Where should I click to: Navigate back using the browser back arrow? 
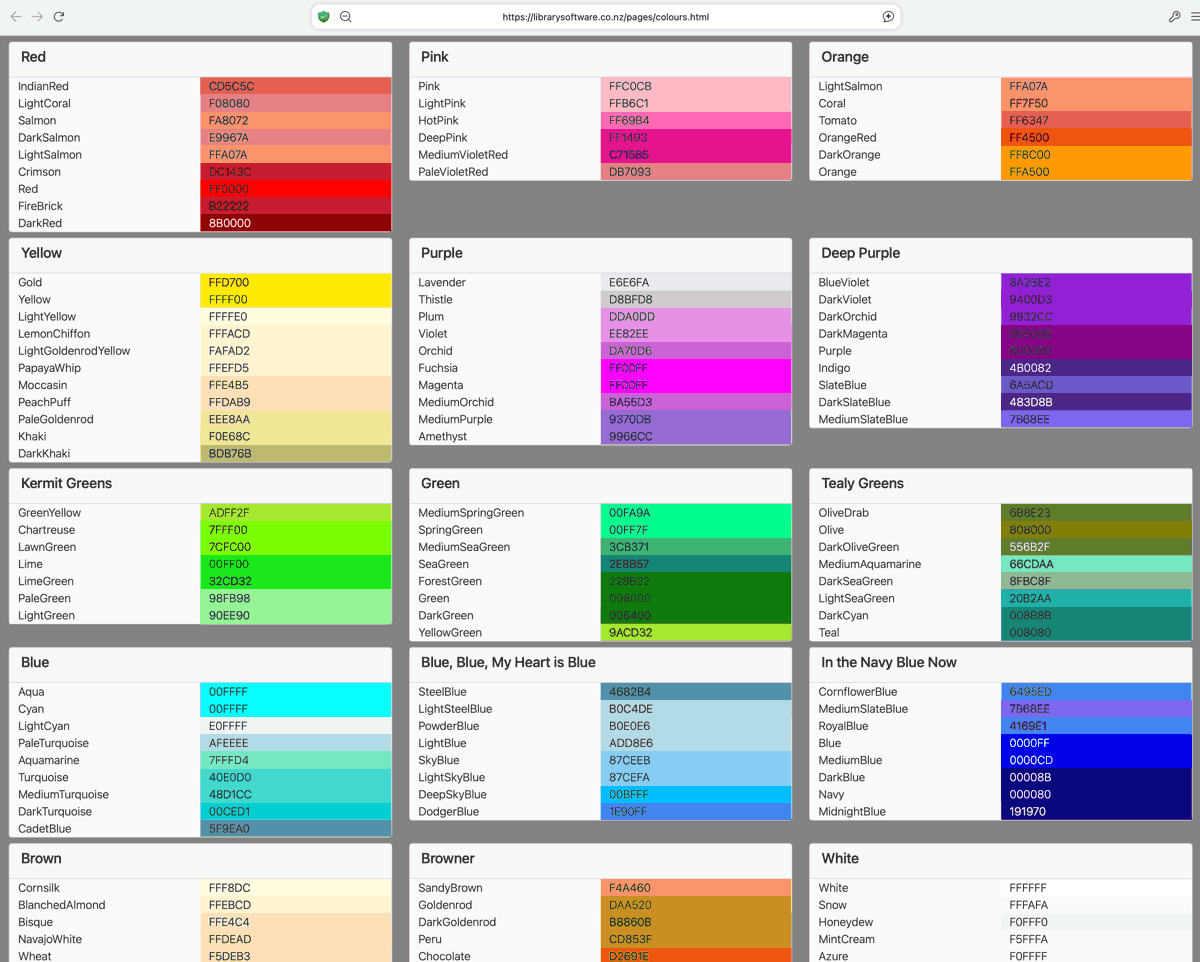[x=17, y=16]
